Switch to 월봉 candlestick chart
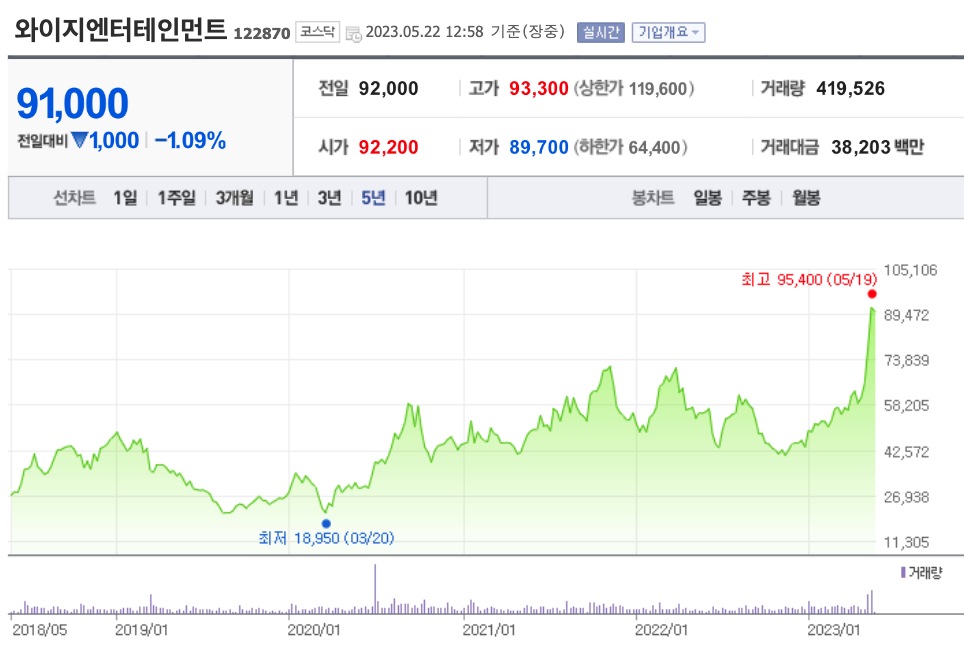 pos(806,198)
